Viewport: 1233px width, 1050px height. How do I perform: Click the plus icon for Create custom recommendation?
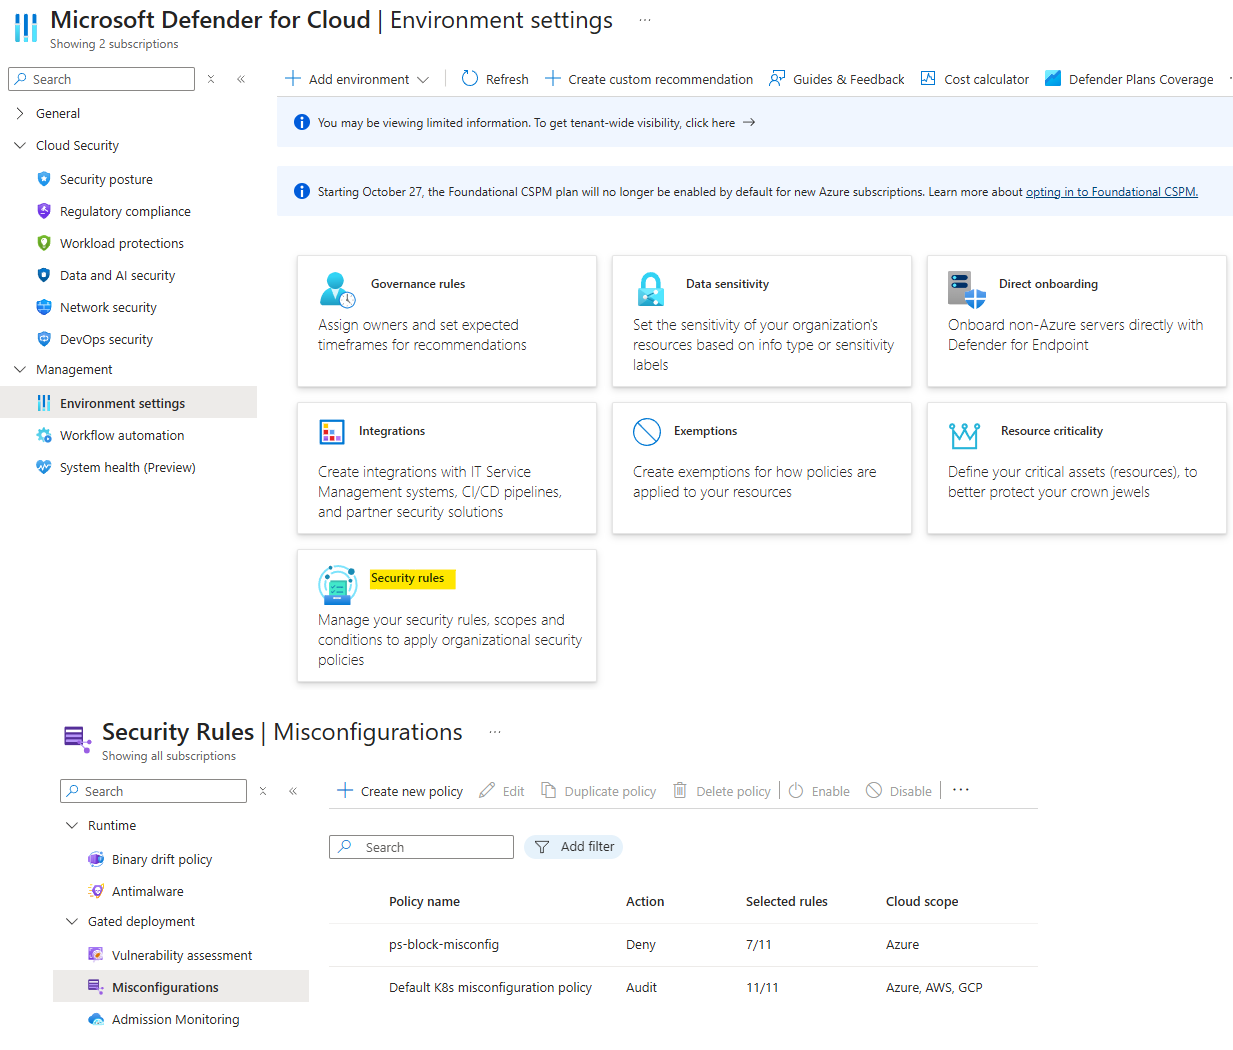click(553, 78)
